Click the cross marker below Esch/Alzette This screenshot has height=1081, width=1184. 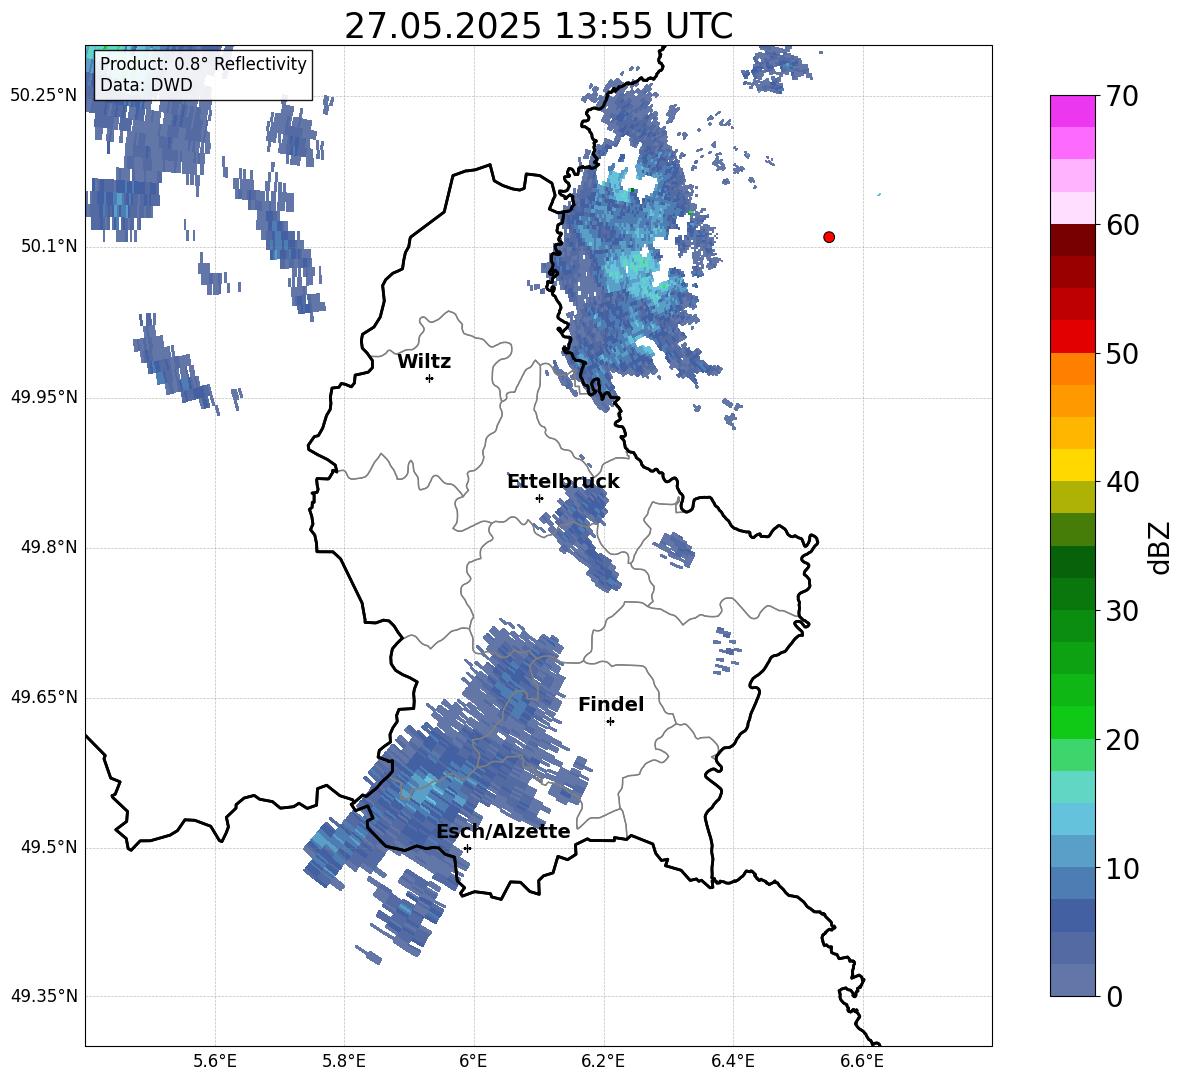[x=467, y=848]
